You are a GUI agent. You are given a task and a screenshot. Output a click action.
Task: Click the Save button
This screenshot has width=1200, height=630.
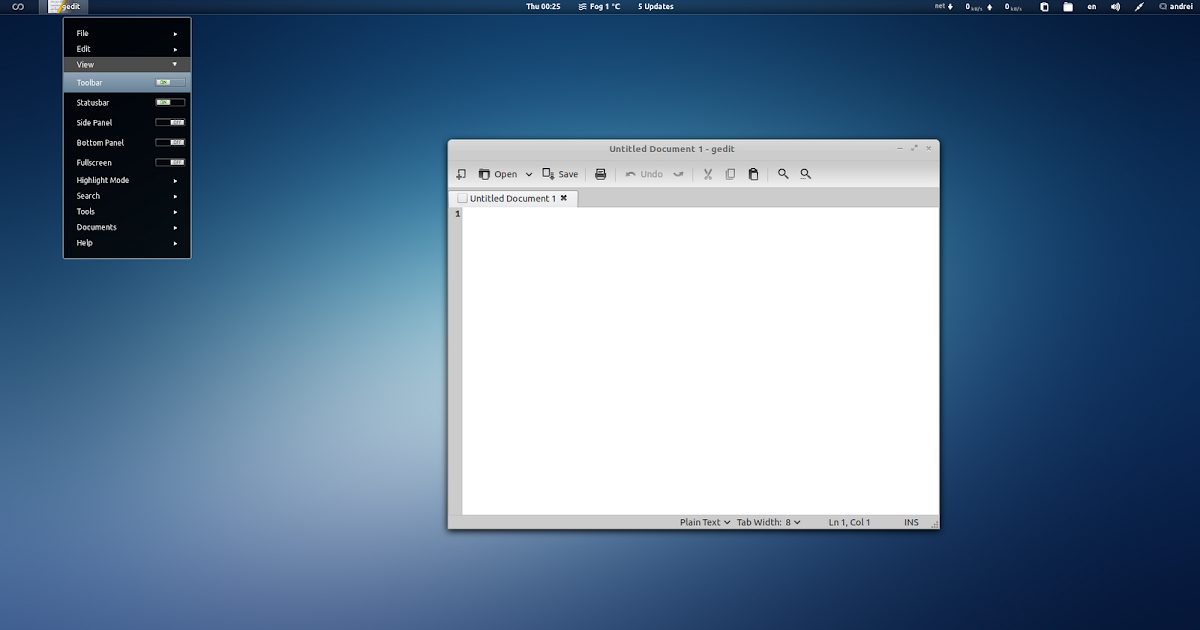(560, 174)
